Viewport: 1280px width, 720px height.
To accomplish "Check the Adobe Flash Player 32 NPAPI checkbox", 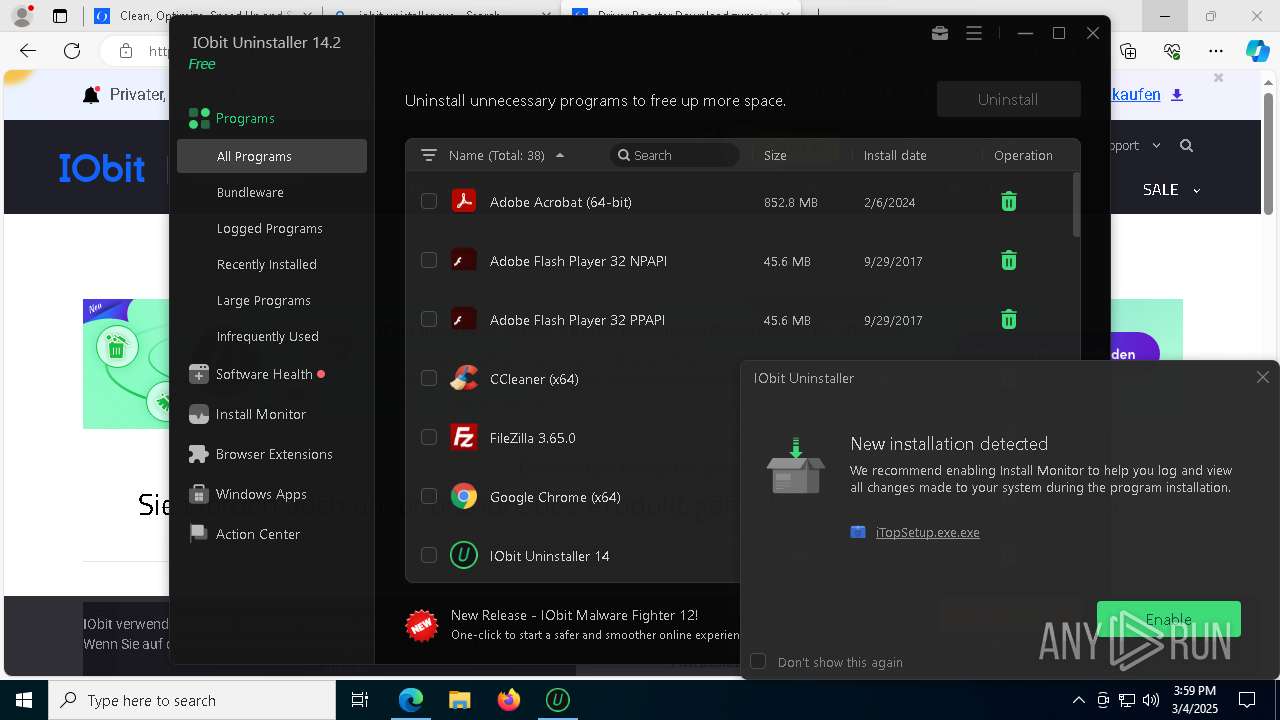I will [429, 260].
